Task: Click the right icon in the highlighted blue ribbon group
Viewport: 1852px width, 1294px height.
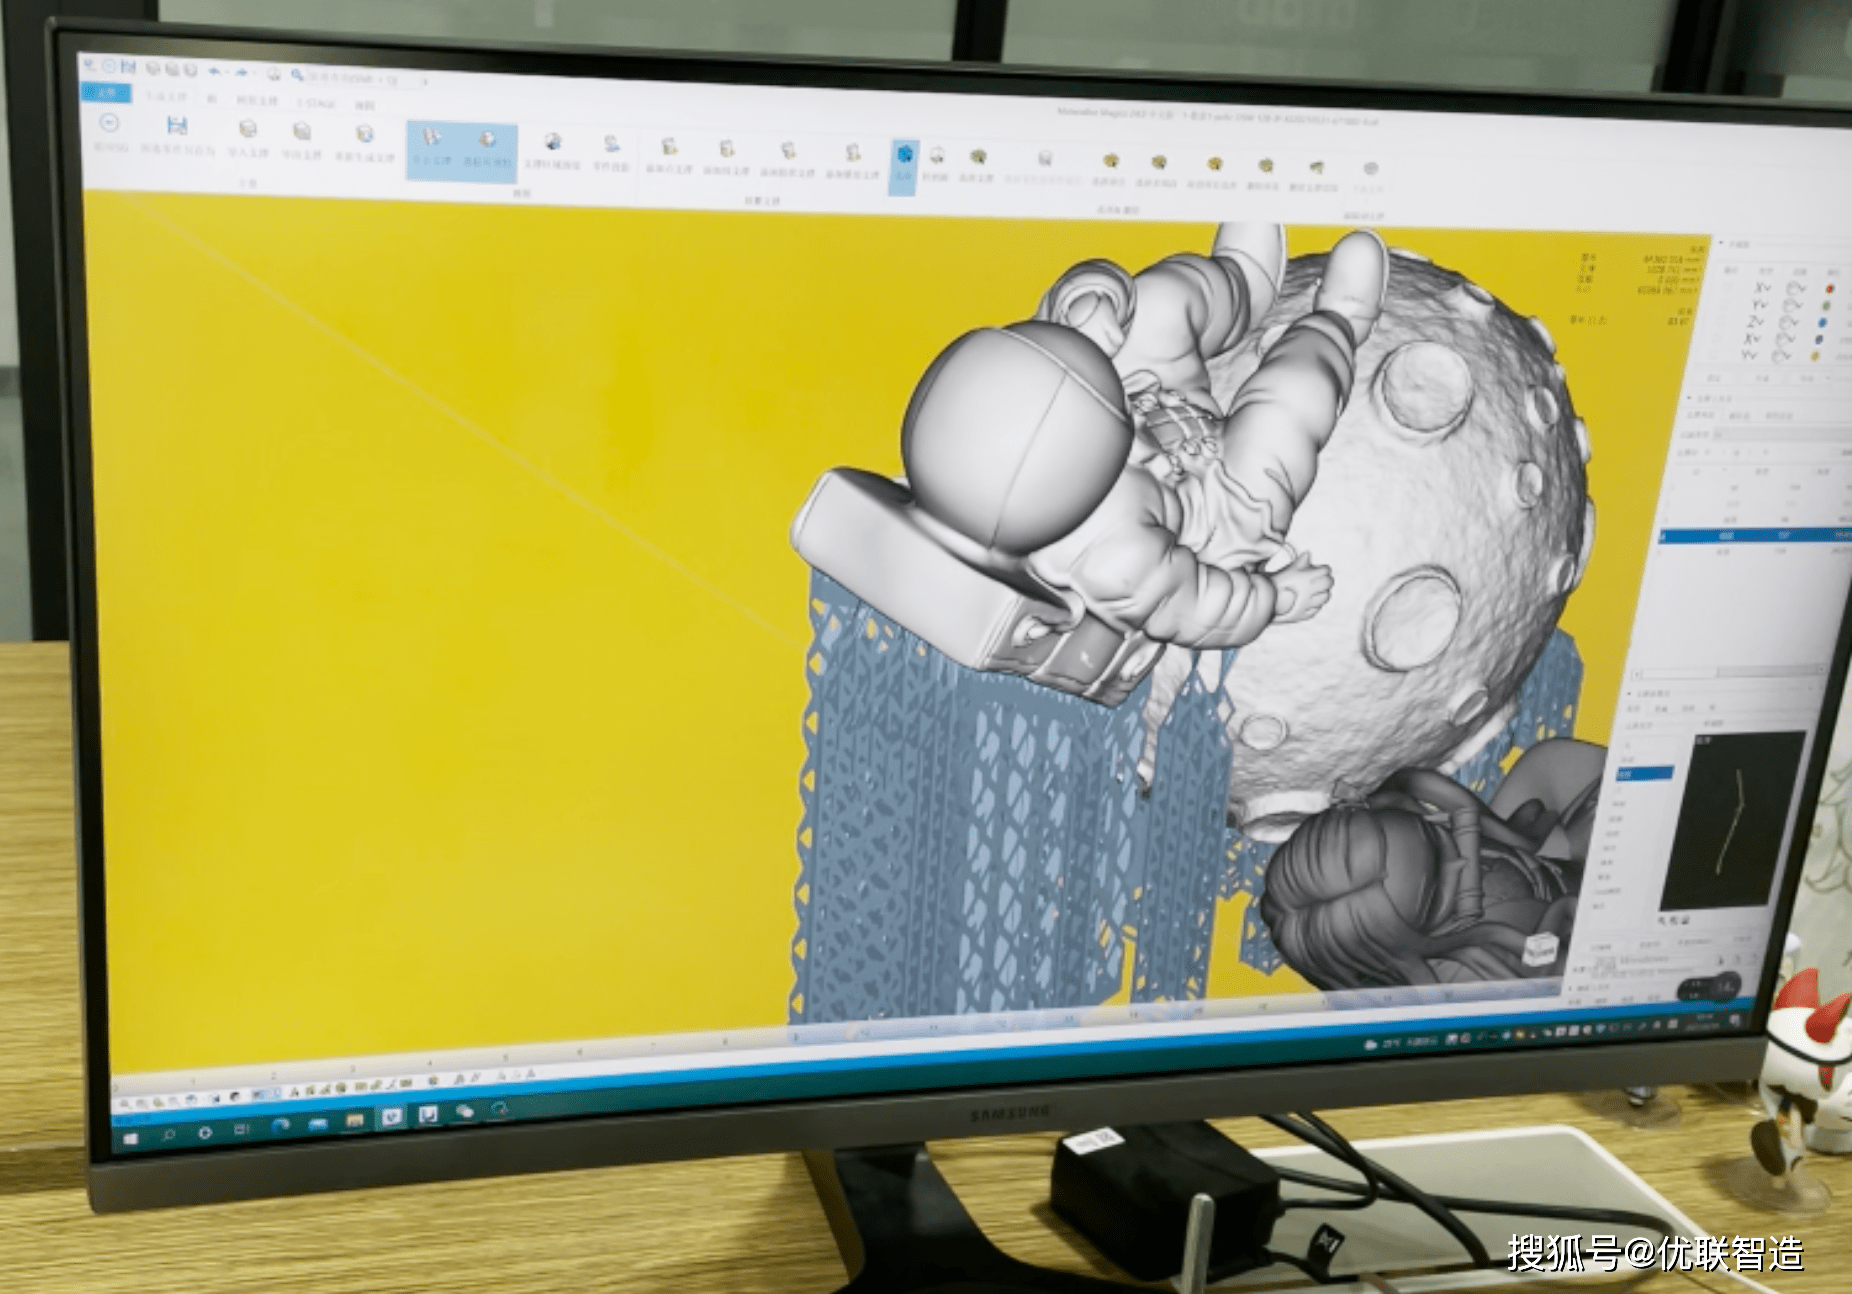Action: [x=488, y=139]
